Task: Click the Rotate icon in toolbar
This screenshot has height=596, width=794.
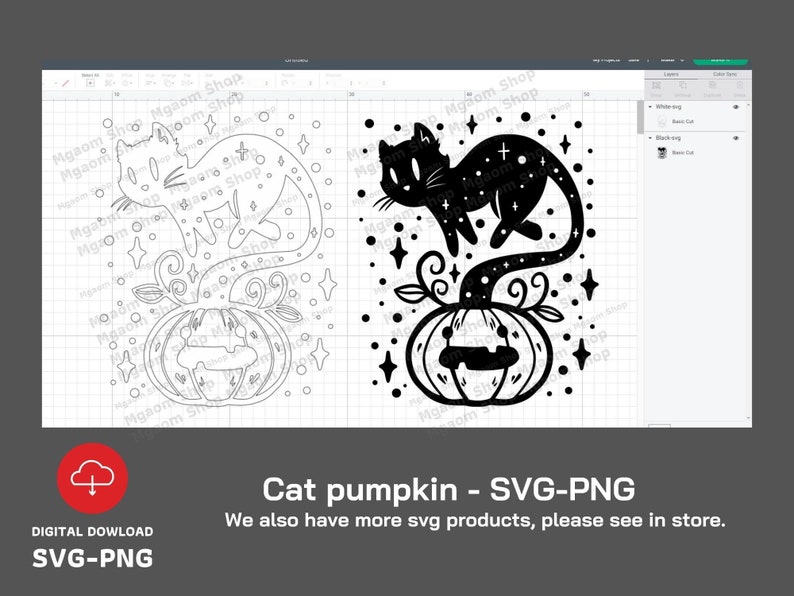Action: coord(285,83)
